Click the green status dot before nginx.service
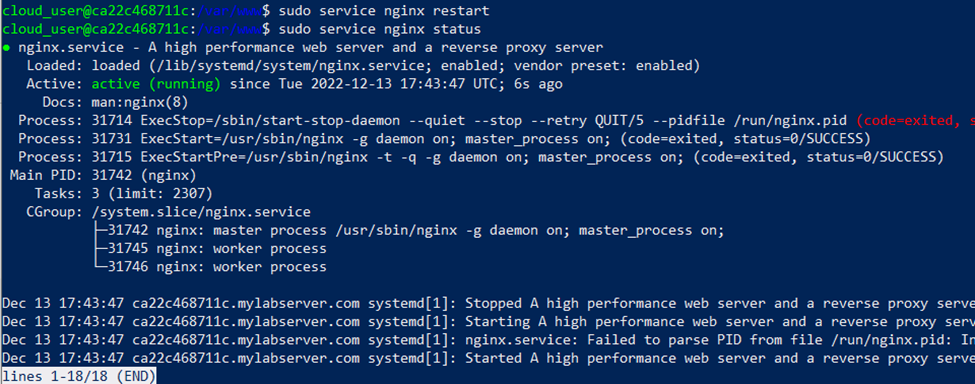 [6, 48]
